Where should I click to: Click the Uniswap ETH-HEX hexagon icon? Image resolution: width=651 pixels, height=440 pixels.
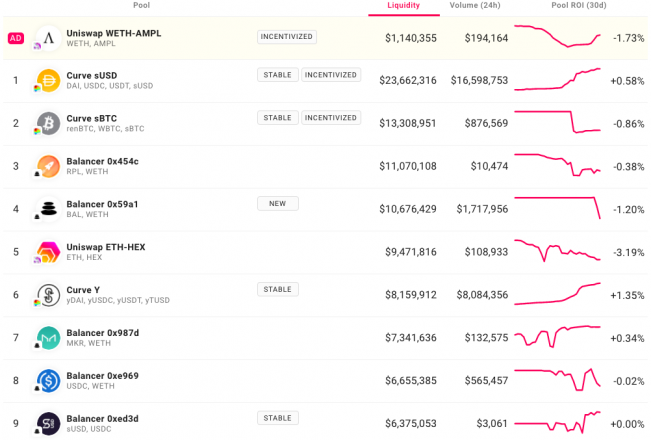[x=49, y=252]
